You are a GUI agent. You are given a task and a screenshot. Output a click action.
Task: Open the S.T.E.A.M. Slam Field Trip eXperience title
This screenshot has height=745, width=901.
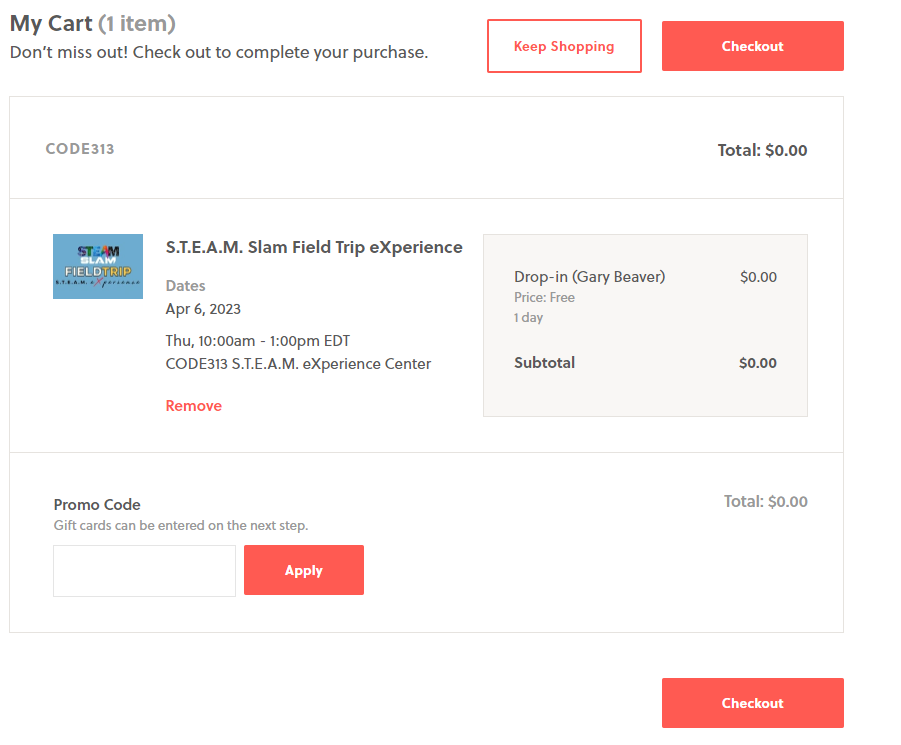pyautogui.click(x=314, y=247)
